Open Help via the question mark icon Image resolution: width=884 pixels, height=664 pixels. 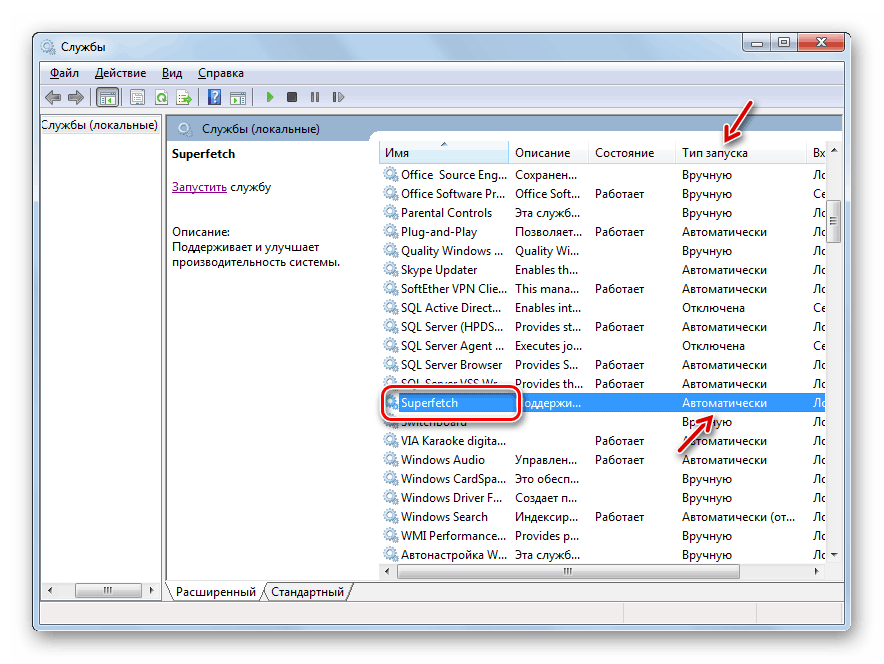[214, 98]
